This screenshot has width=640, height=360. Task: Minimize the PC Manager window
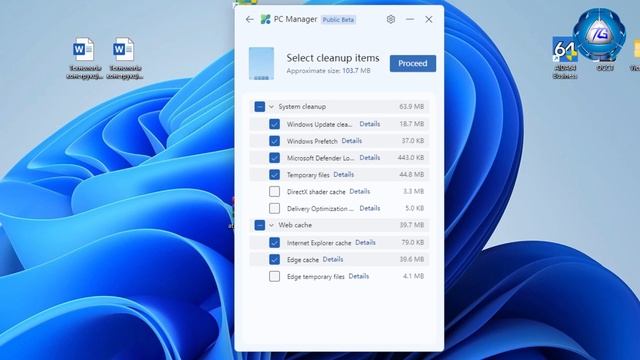pyautogui.click(x=410, y=19)
